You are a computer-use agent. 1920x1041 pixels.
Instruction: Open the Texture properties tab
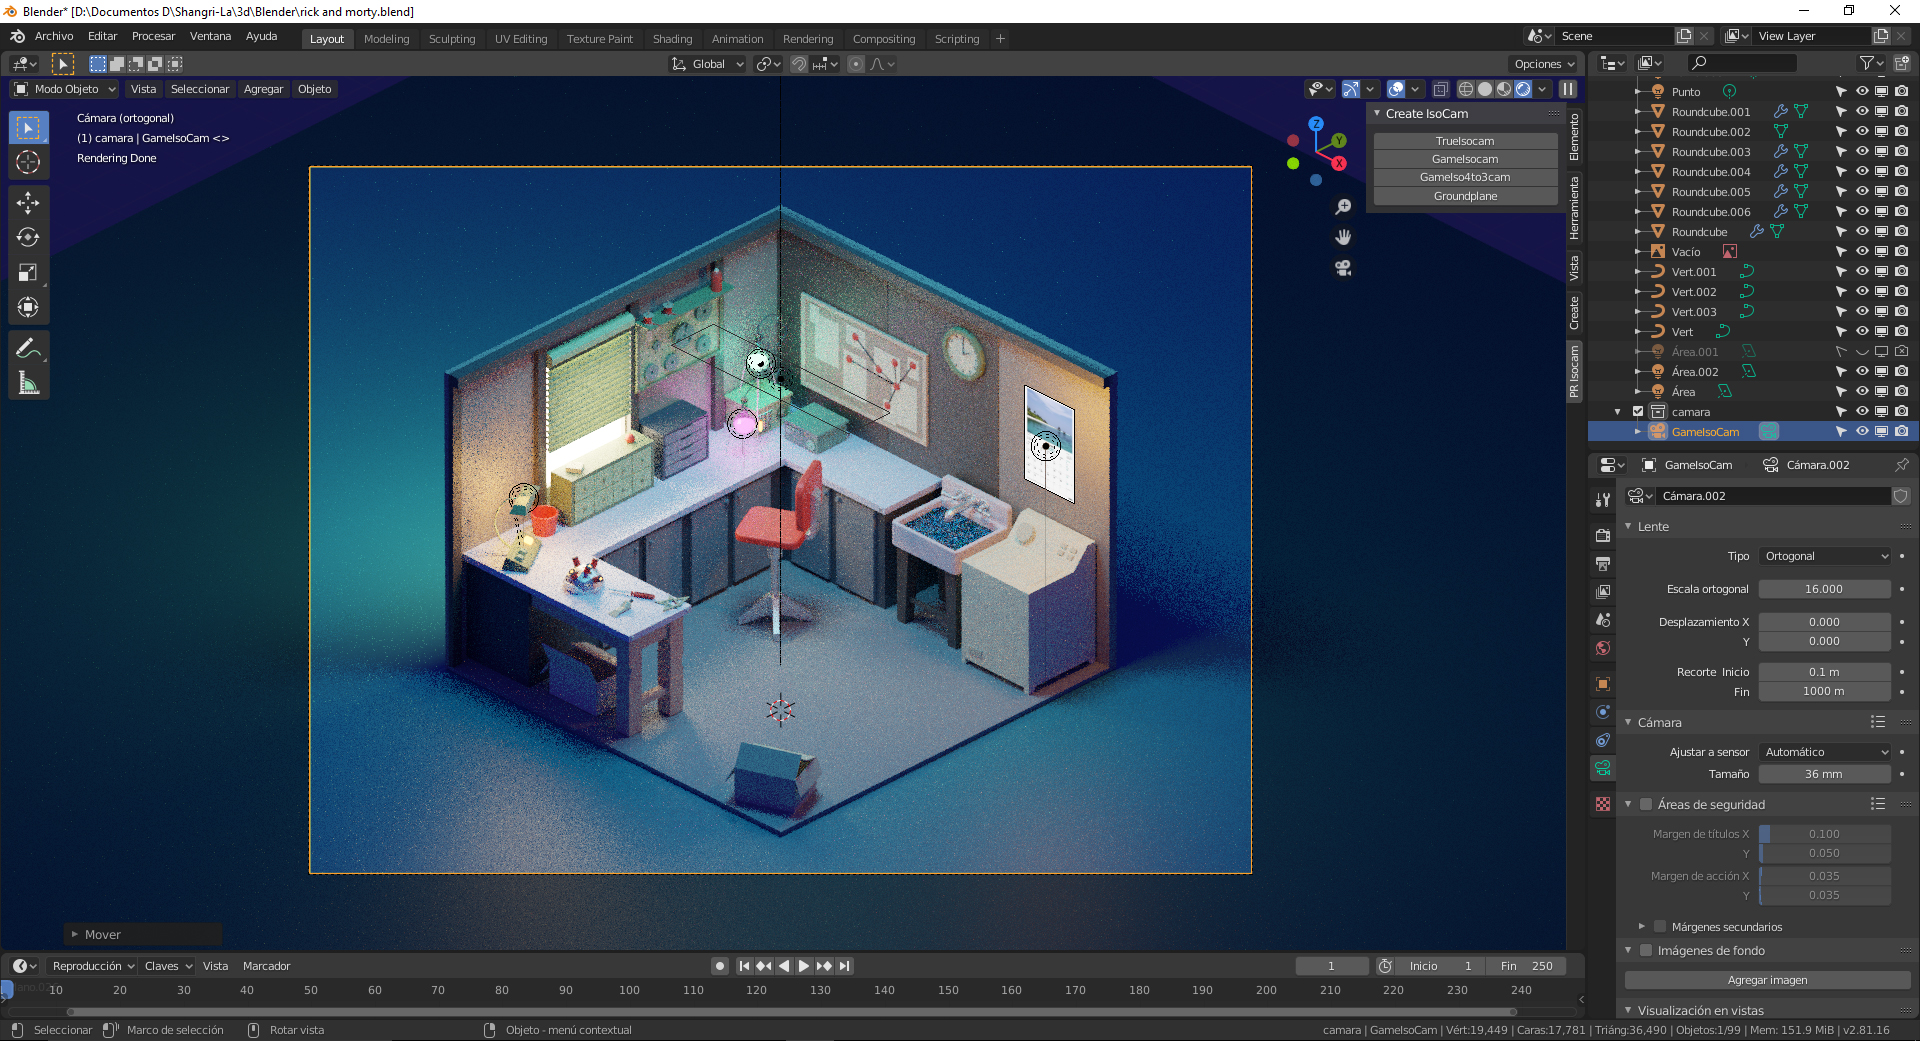1603,804
